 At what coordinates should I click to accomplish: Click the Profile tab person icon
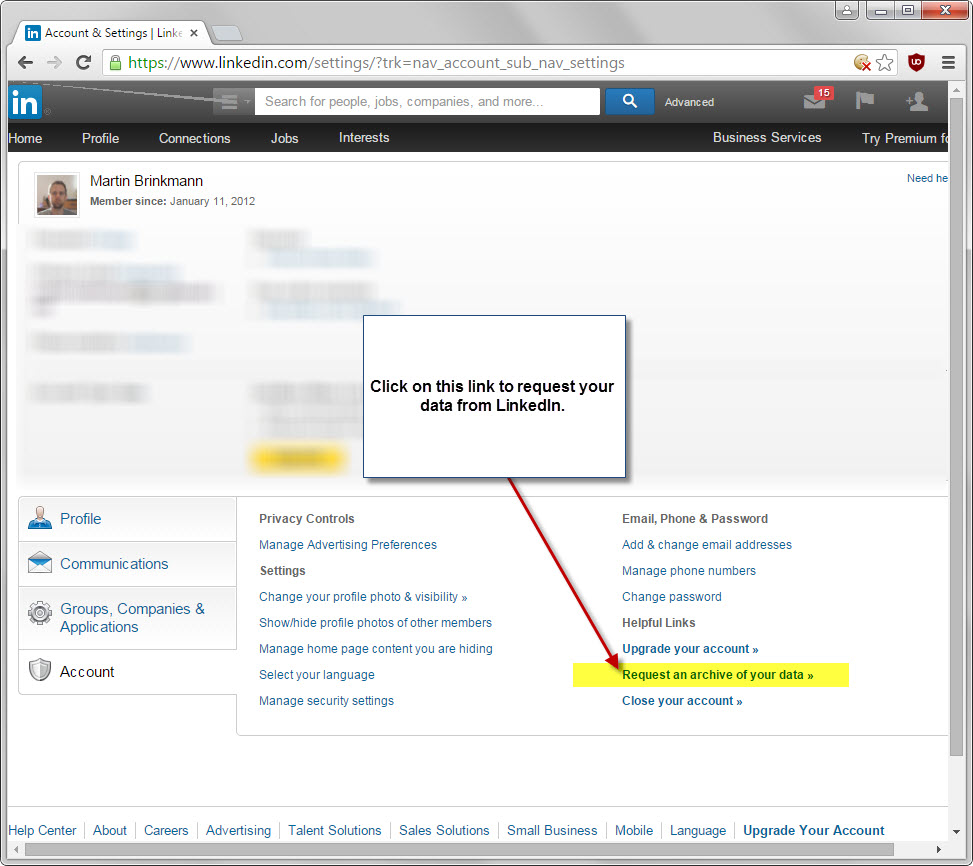[40, 518]
